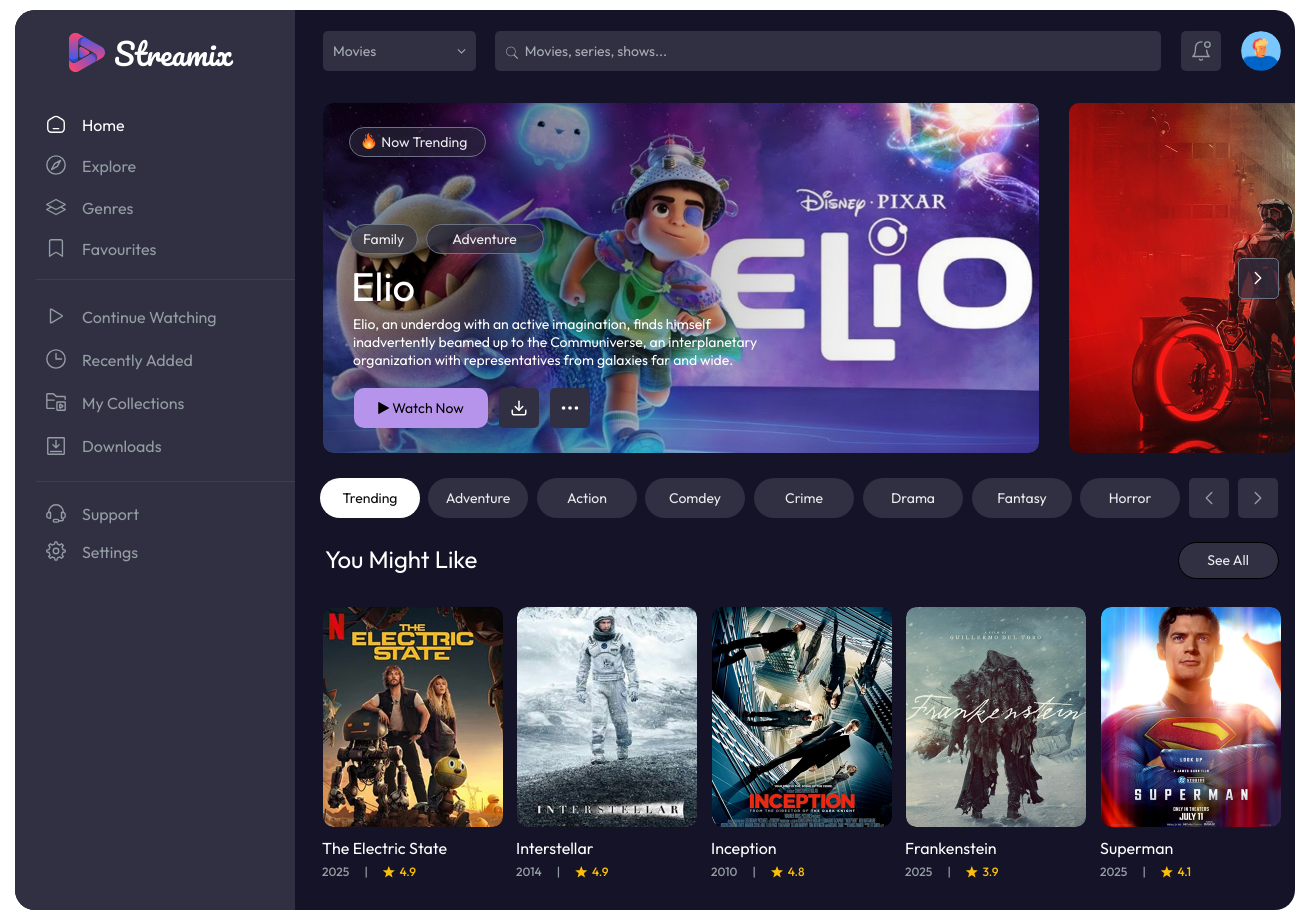Open the Settings gear

point(56,552)
